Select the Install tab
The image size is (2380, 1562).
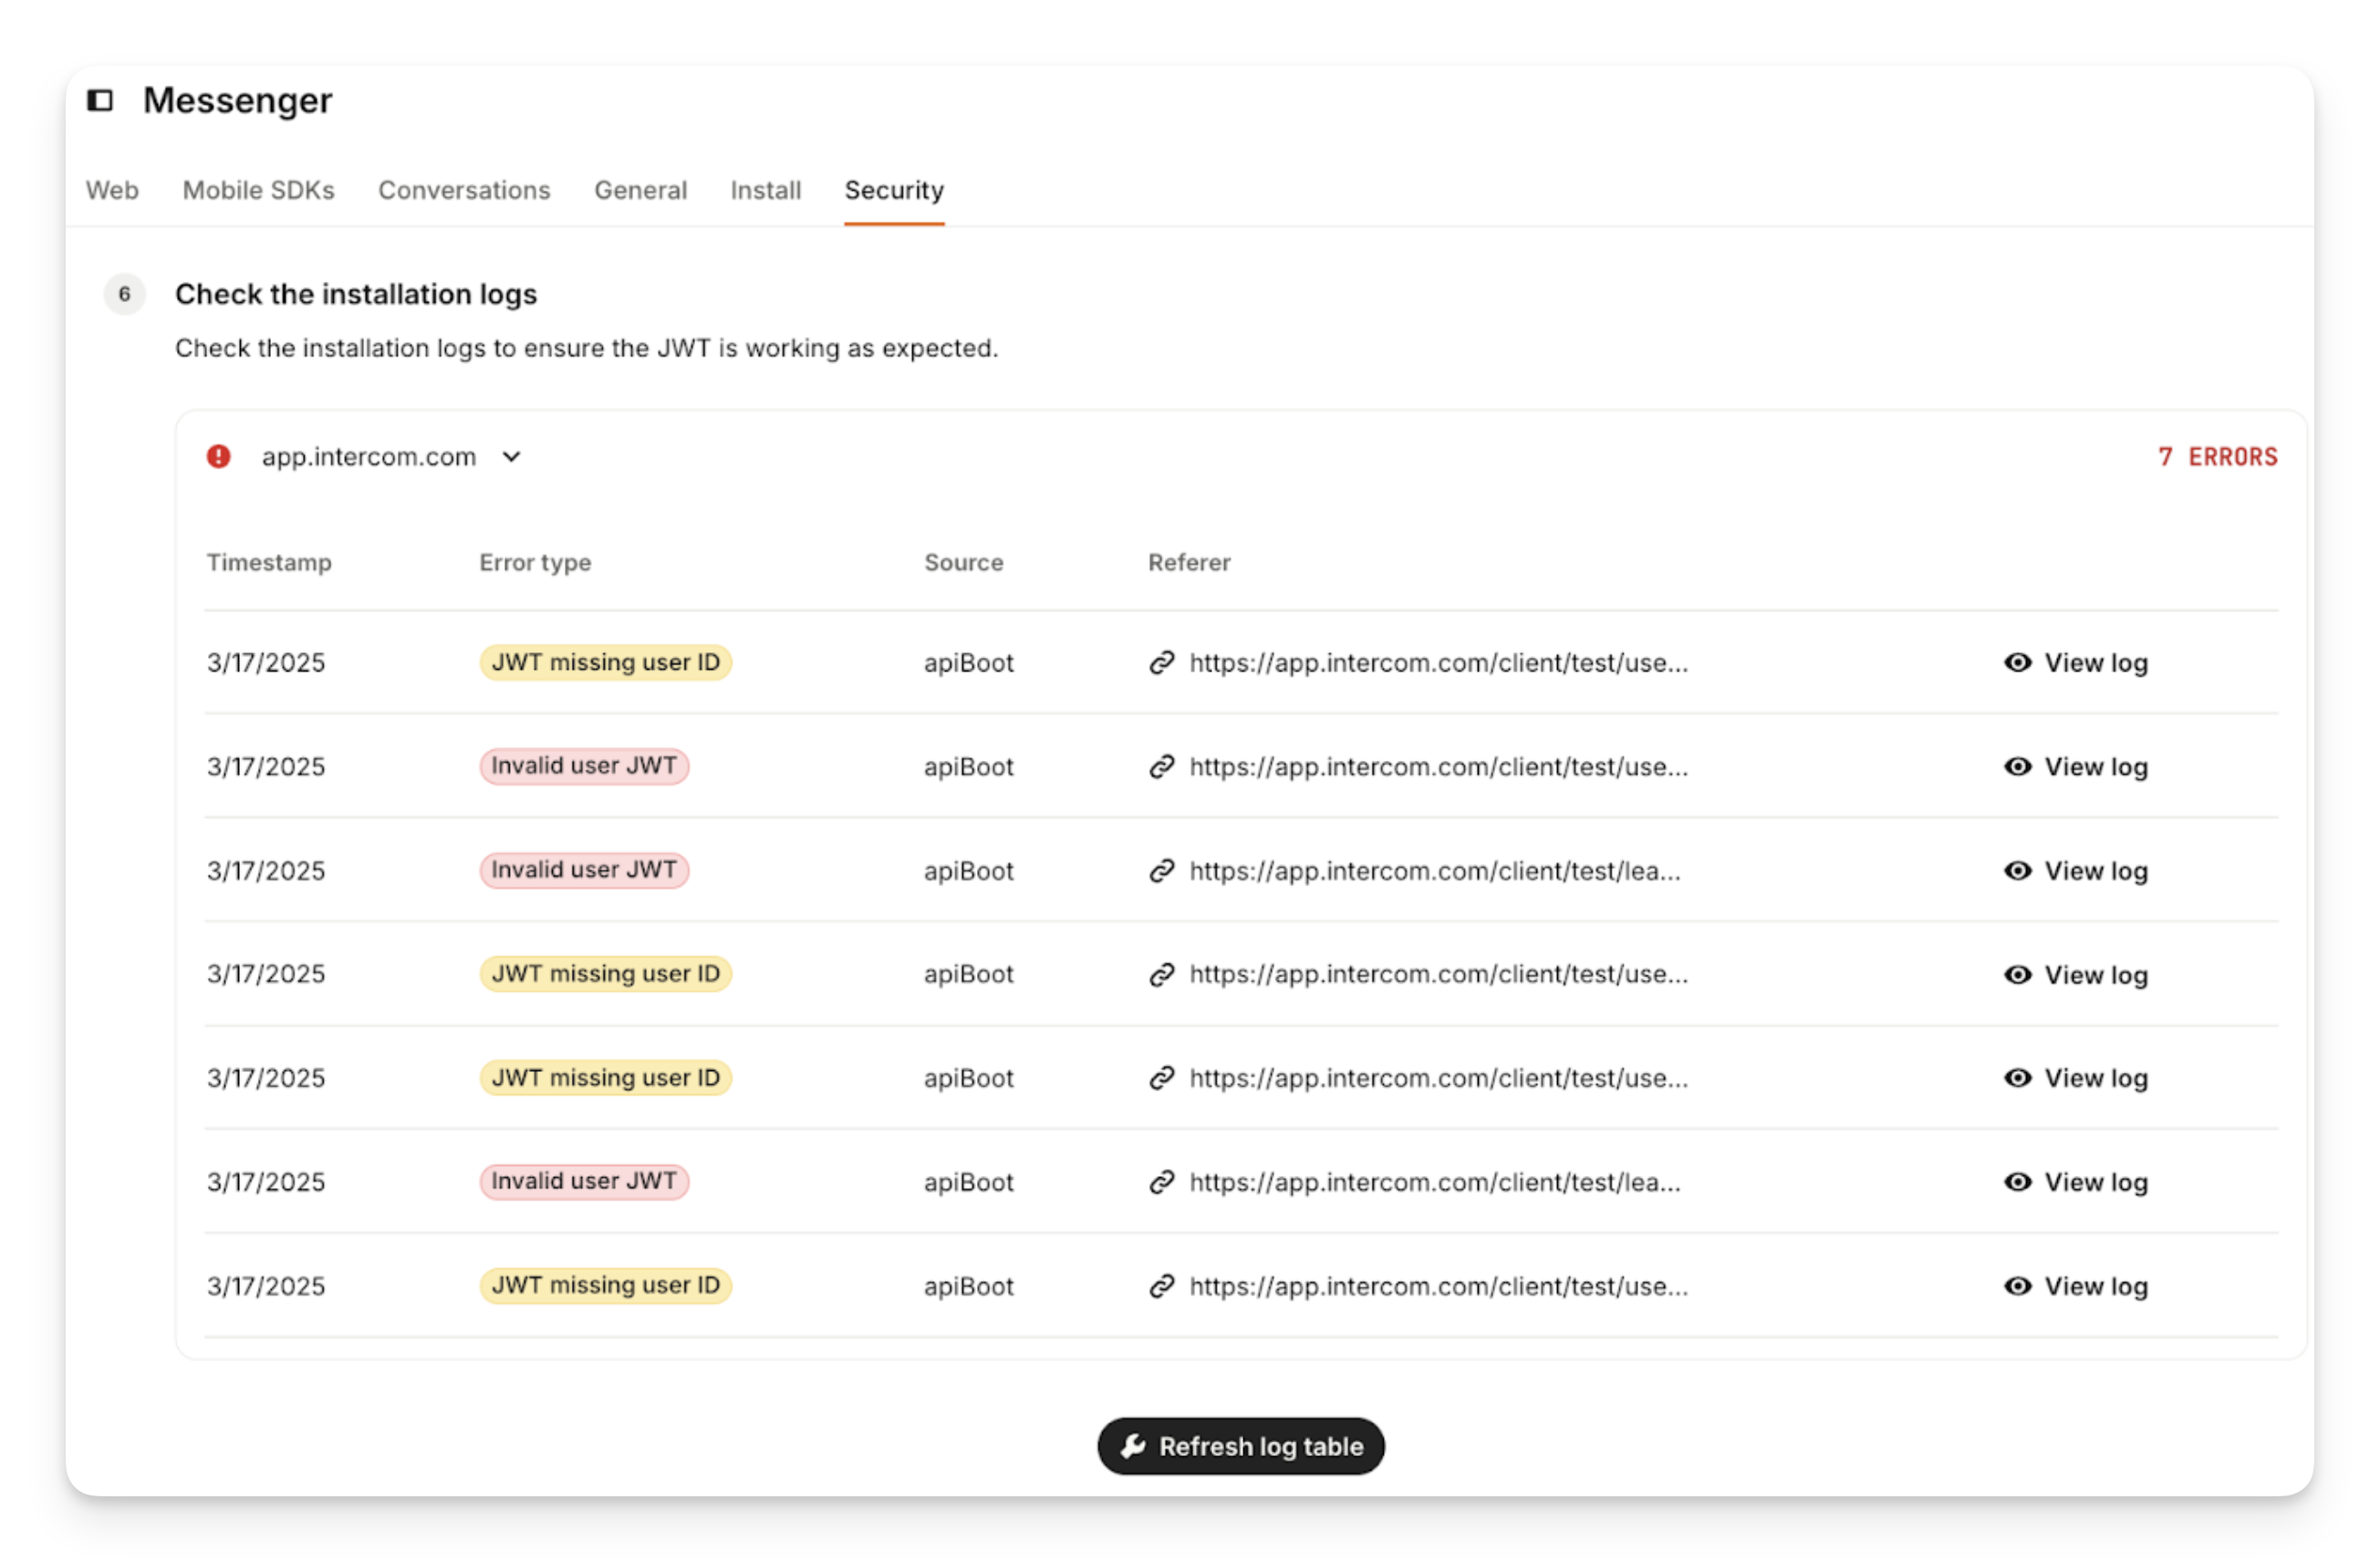765,190
